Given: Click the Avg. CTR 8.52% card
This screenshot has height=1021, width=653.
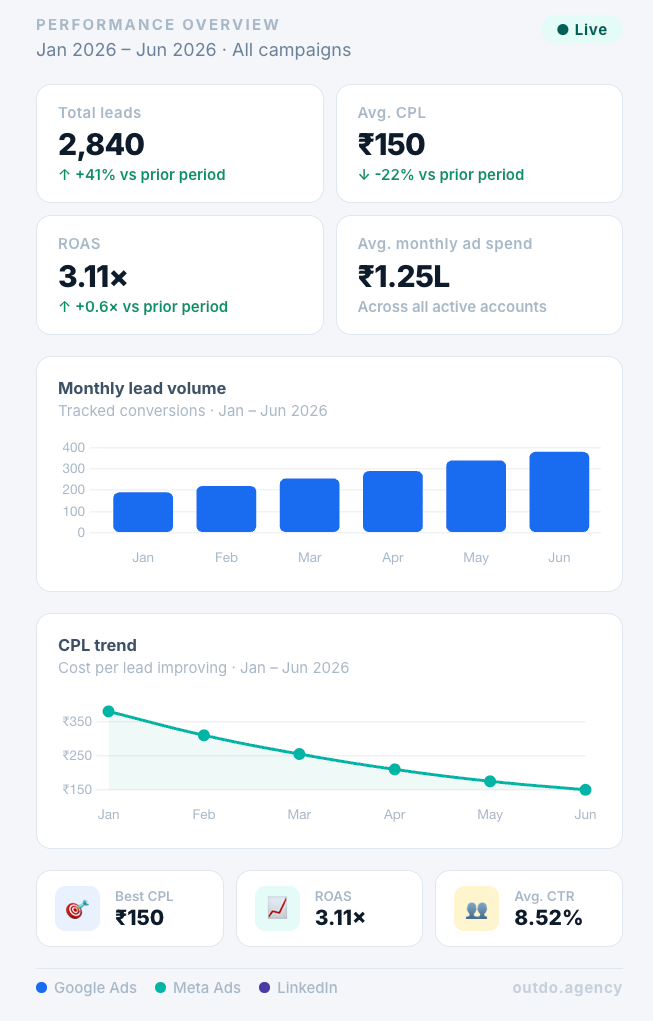Looking at the screenshot, I should pos(529,908).
